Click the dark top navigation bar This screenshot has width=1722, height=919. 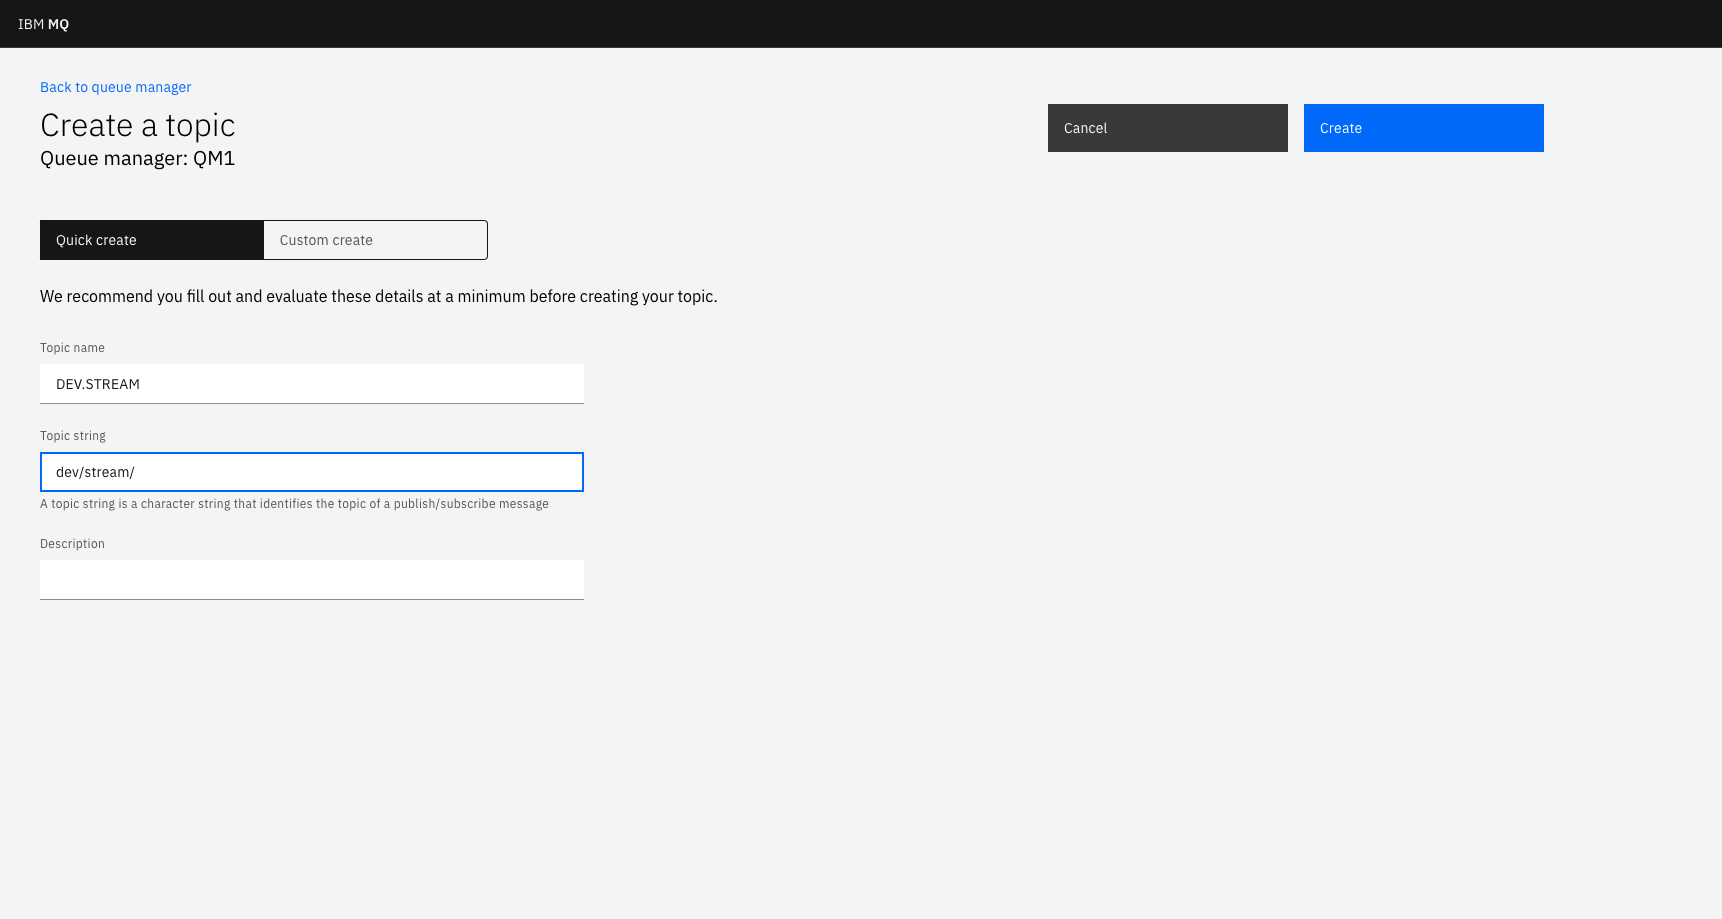[x=860, y=23]
